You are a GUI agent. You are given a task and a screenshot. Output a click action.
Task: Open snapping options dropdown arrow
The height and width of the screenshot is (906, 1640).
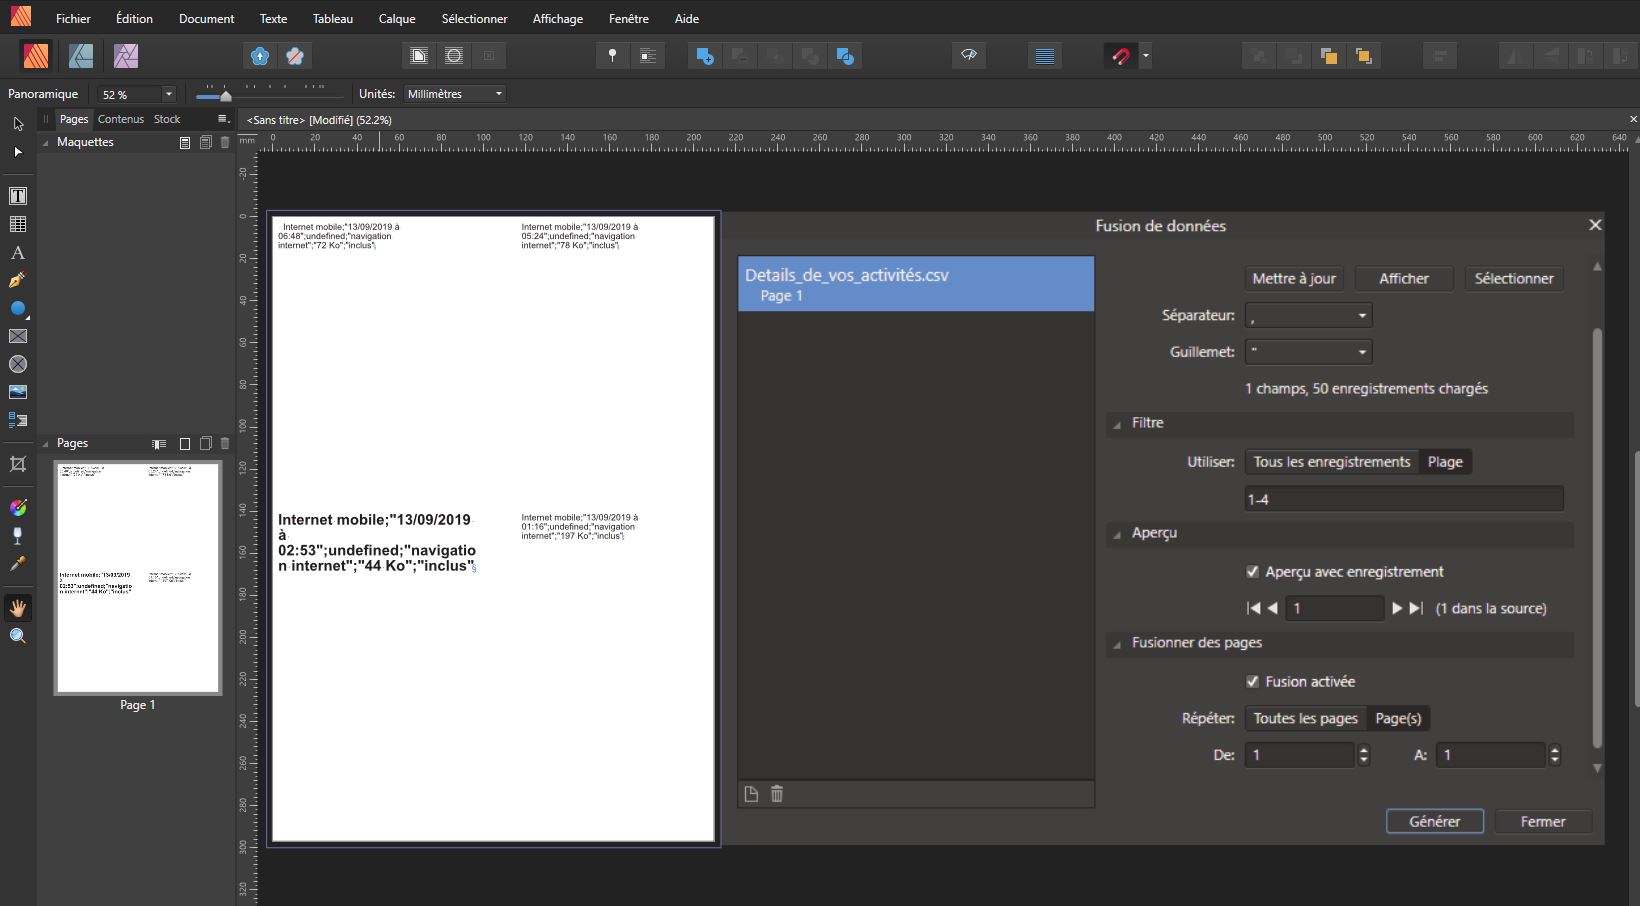(1146, 56)
